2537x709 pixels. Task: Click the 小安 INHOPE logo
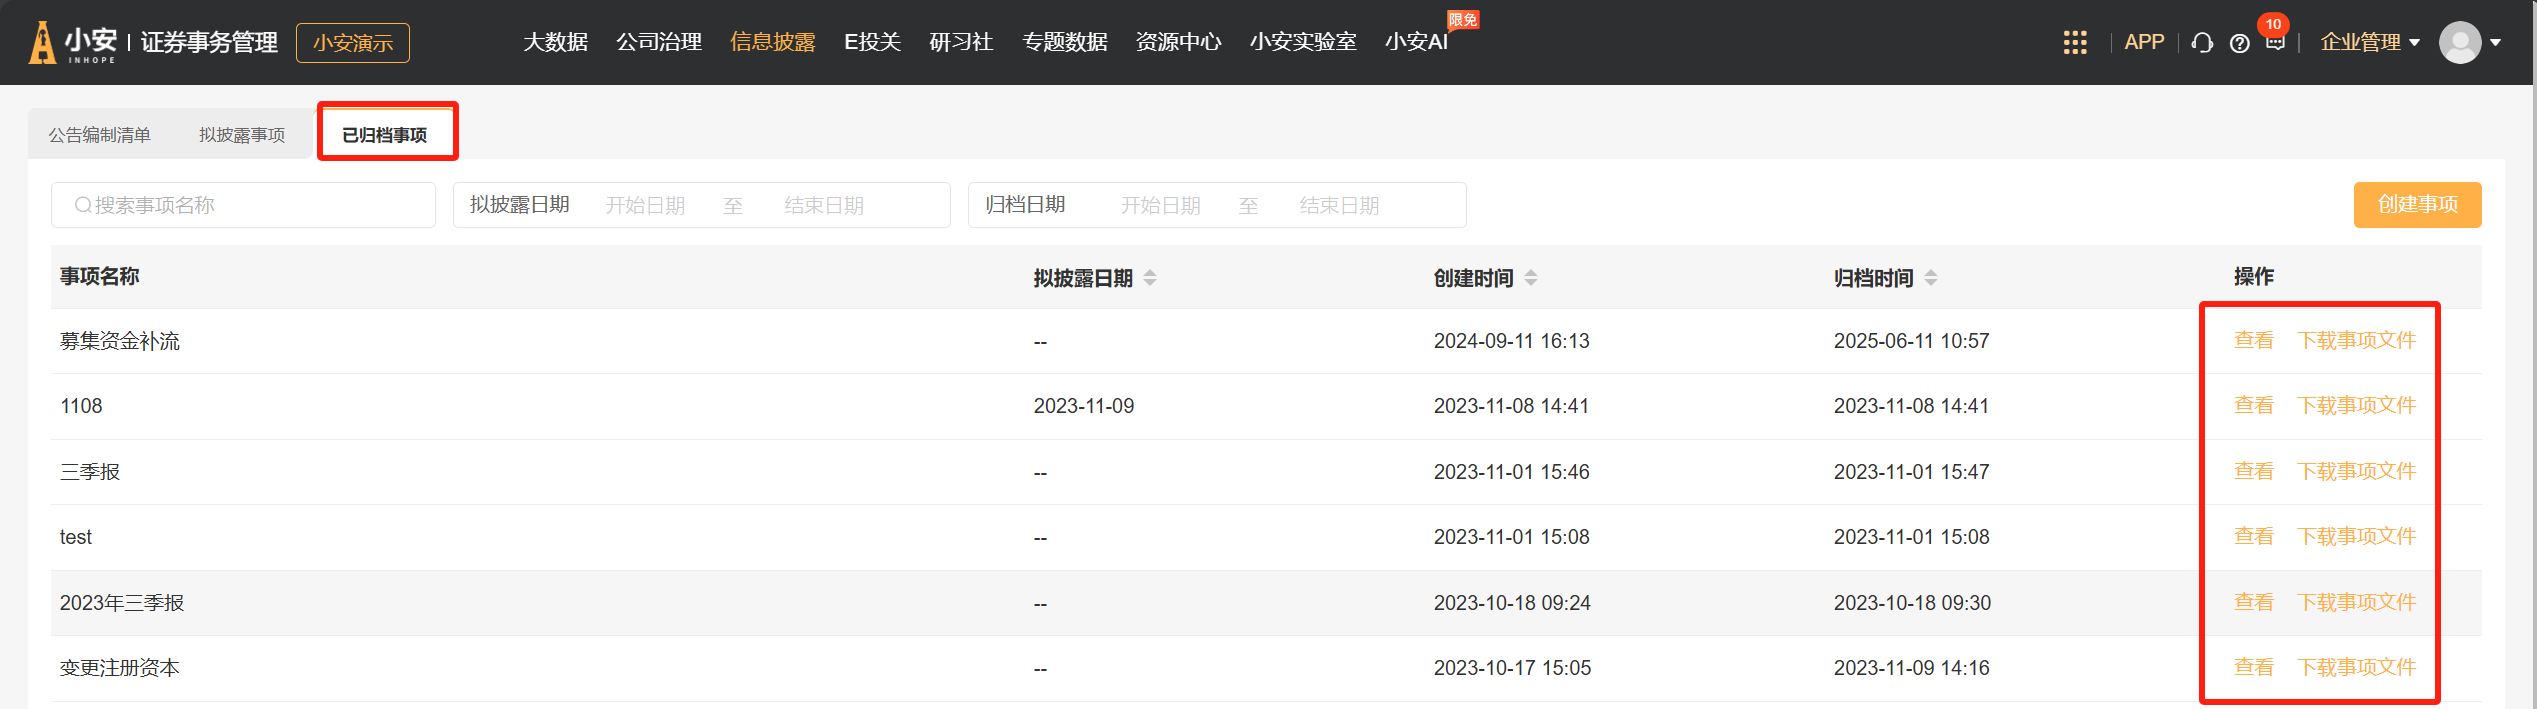74,42
